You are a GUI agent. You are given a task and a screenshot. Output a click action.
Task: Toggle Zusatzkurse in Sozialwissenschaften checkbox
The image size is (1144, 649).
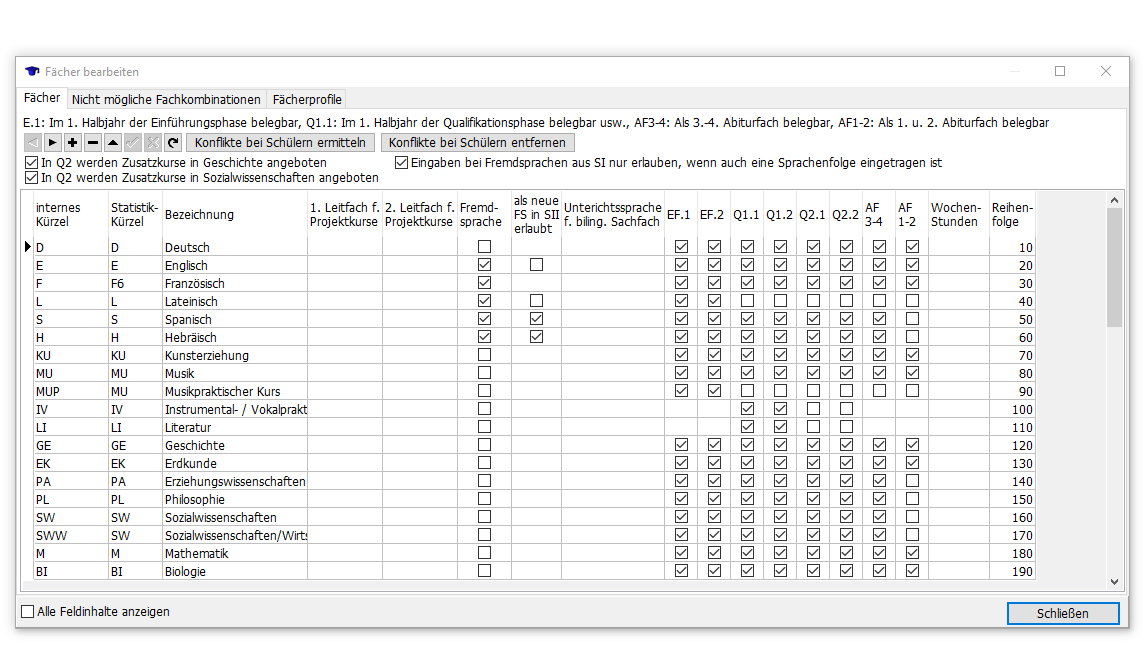[x=31, y=177]
